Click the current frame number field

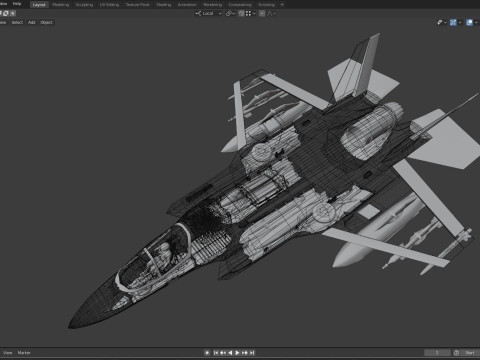[x=437, y=353]
